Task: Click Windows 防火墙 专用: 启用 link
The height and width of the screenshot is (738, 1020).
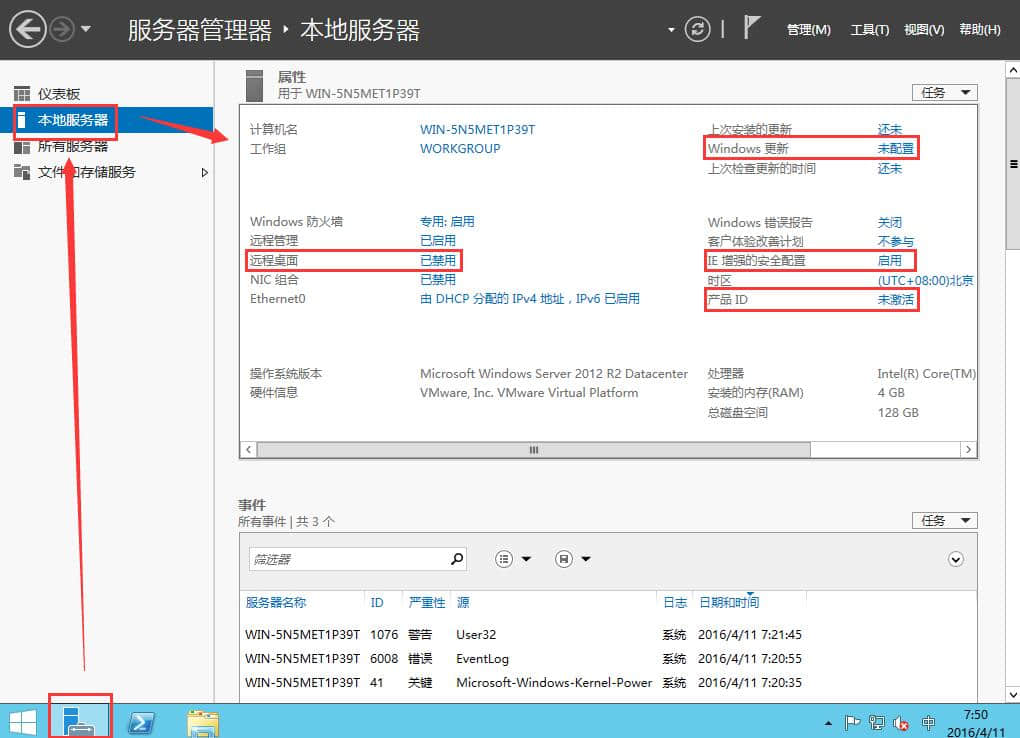Action: tap(447, 221)
